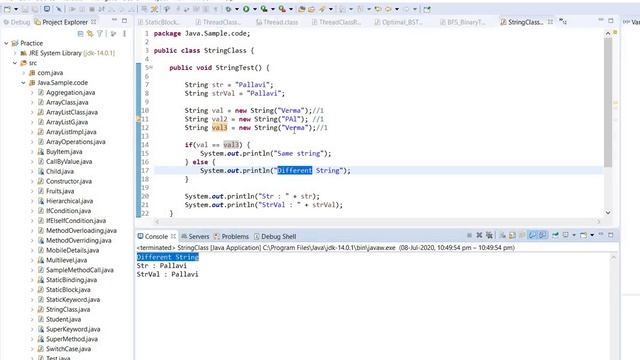
Task: Switch to the Optimal_BST editor tab
Action: (399, 22)
